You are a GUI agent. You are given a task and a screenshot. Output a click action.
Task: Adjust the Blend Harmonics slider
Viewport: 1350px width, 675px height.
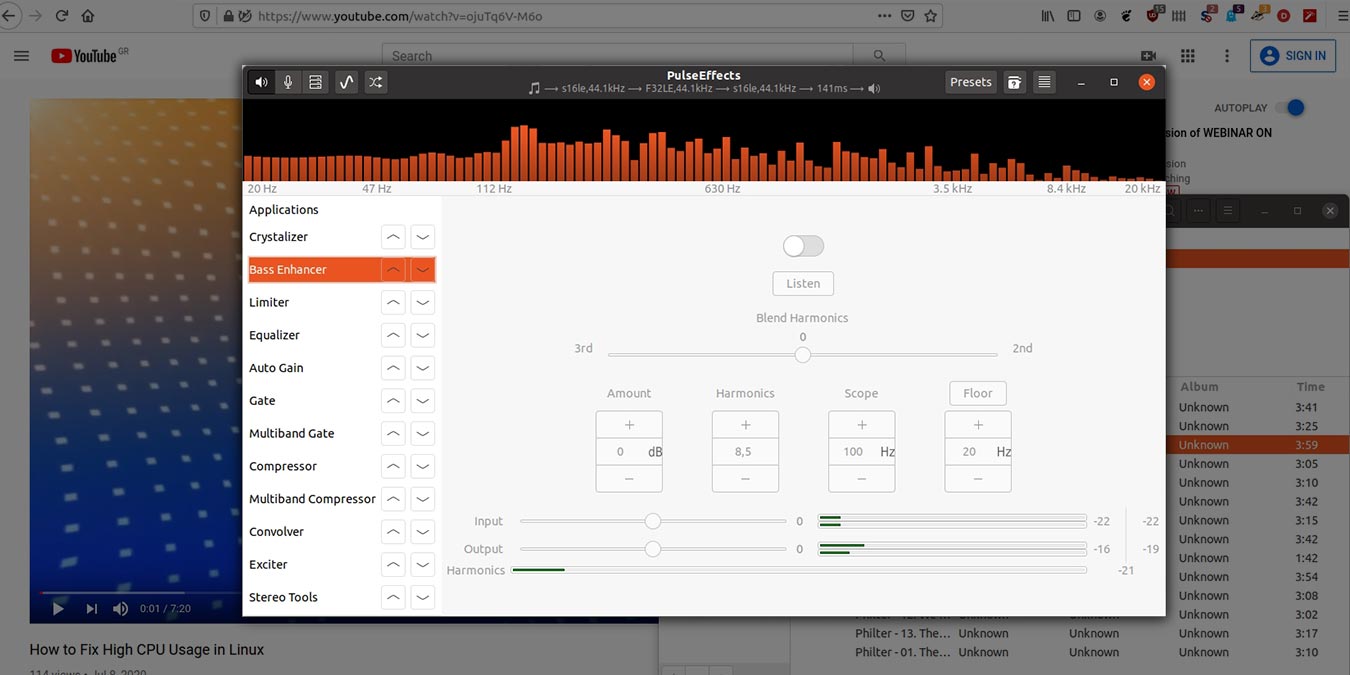point(802,354)
